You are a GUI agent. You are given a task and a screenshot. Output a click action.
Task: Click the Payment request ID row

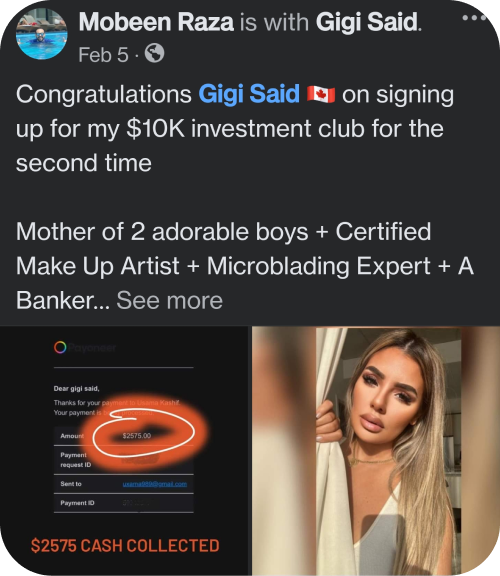pos(123,460)
